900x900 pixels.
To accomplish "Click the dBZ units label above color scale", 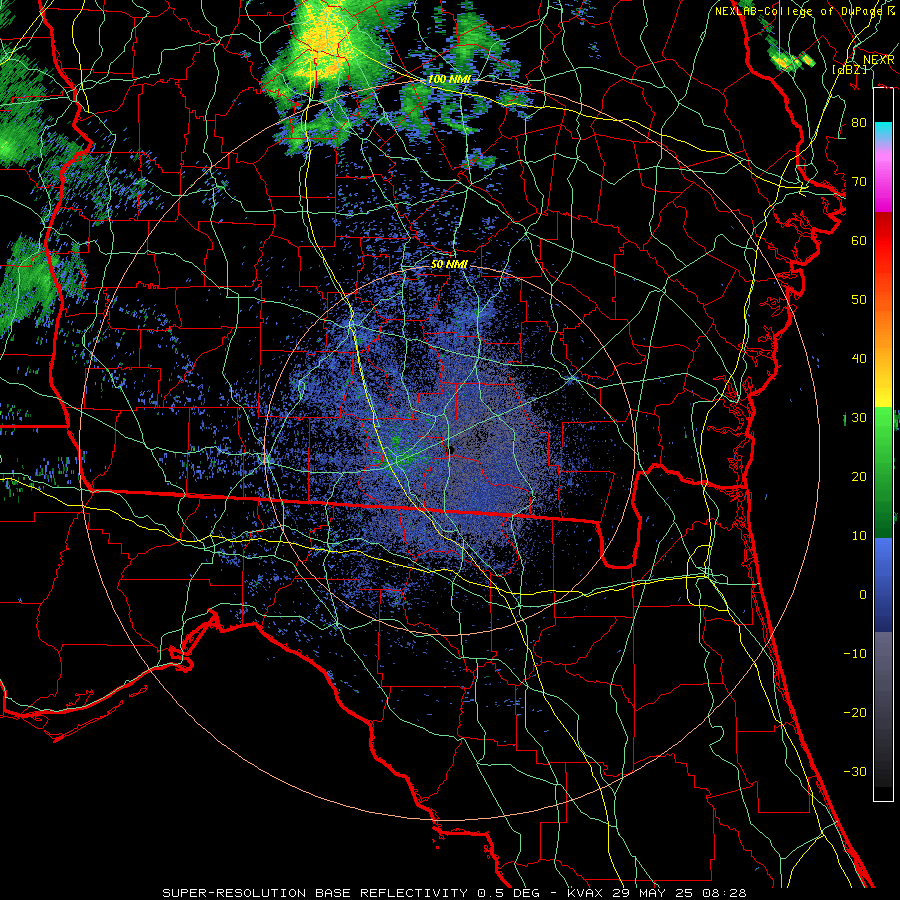I will tap(850, 69).
